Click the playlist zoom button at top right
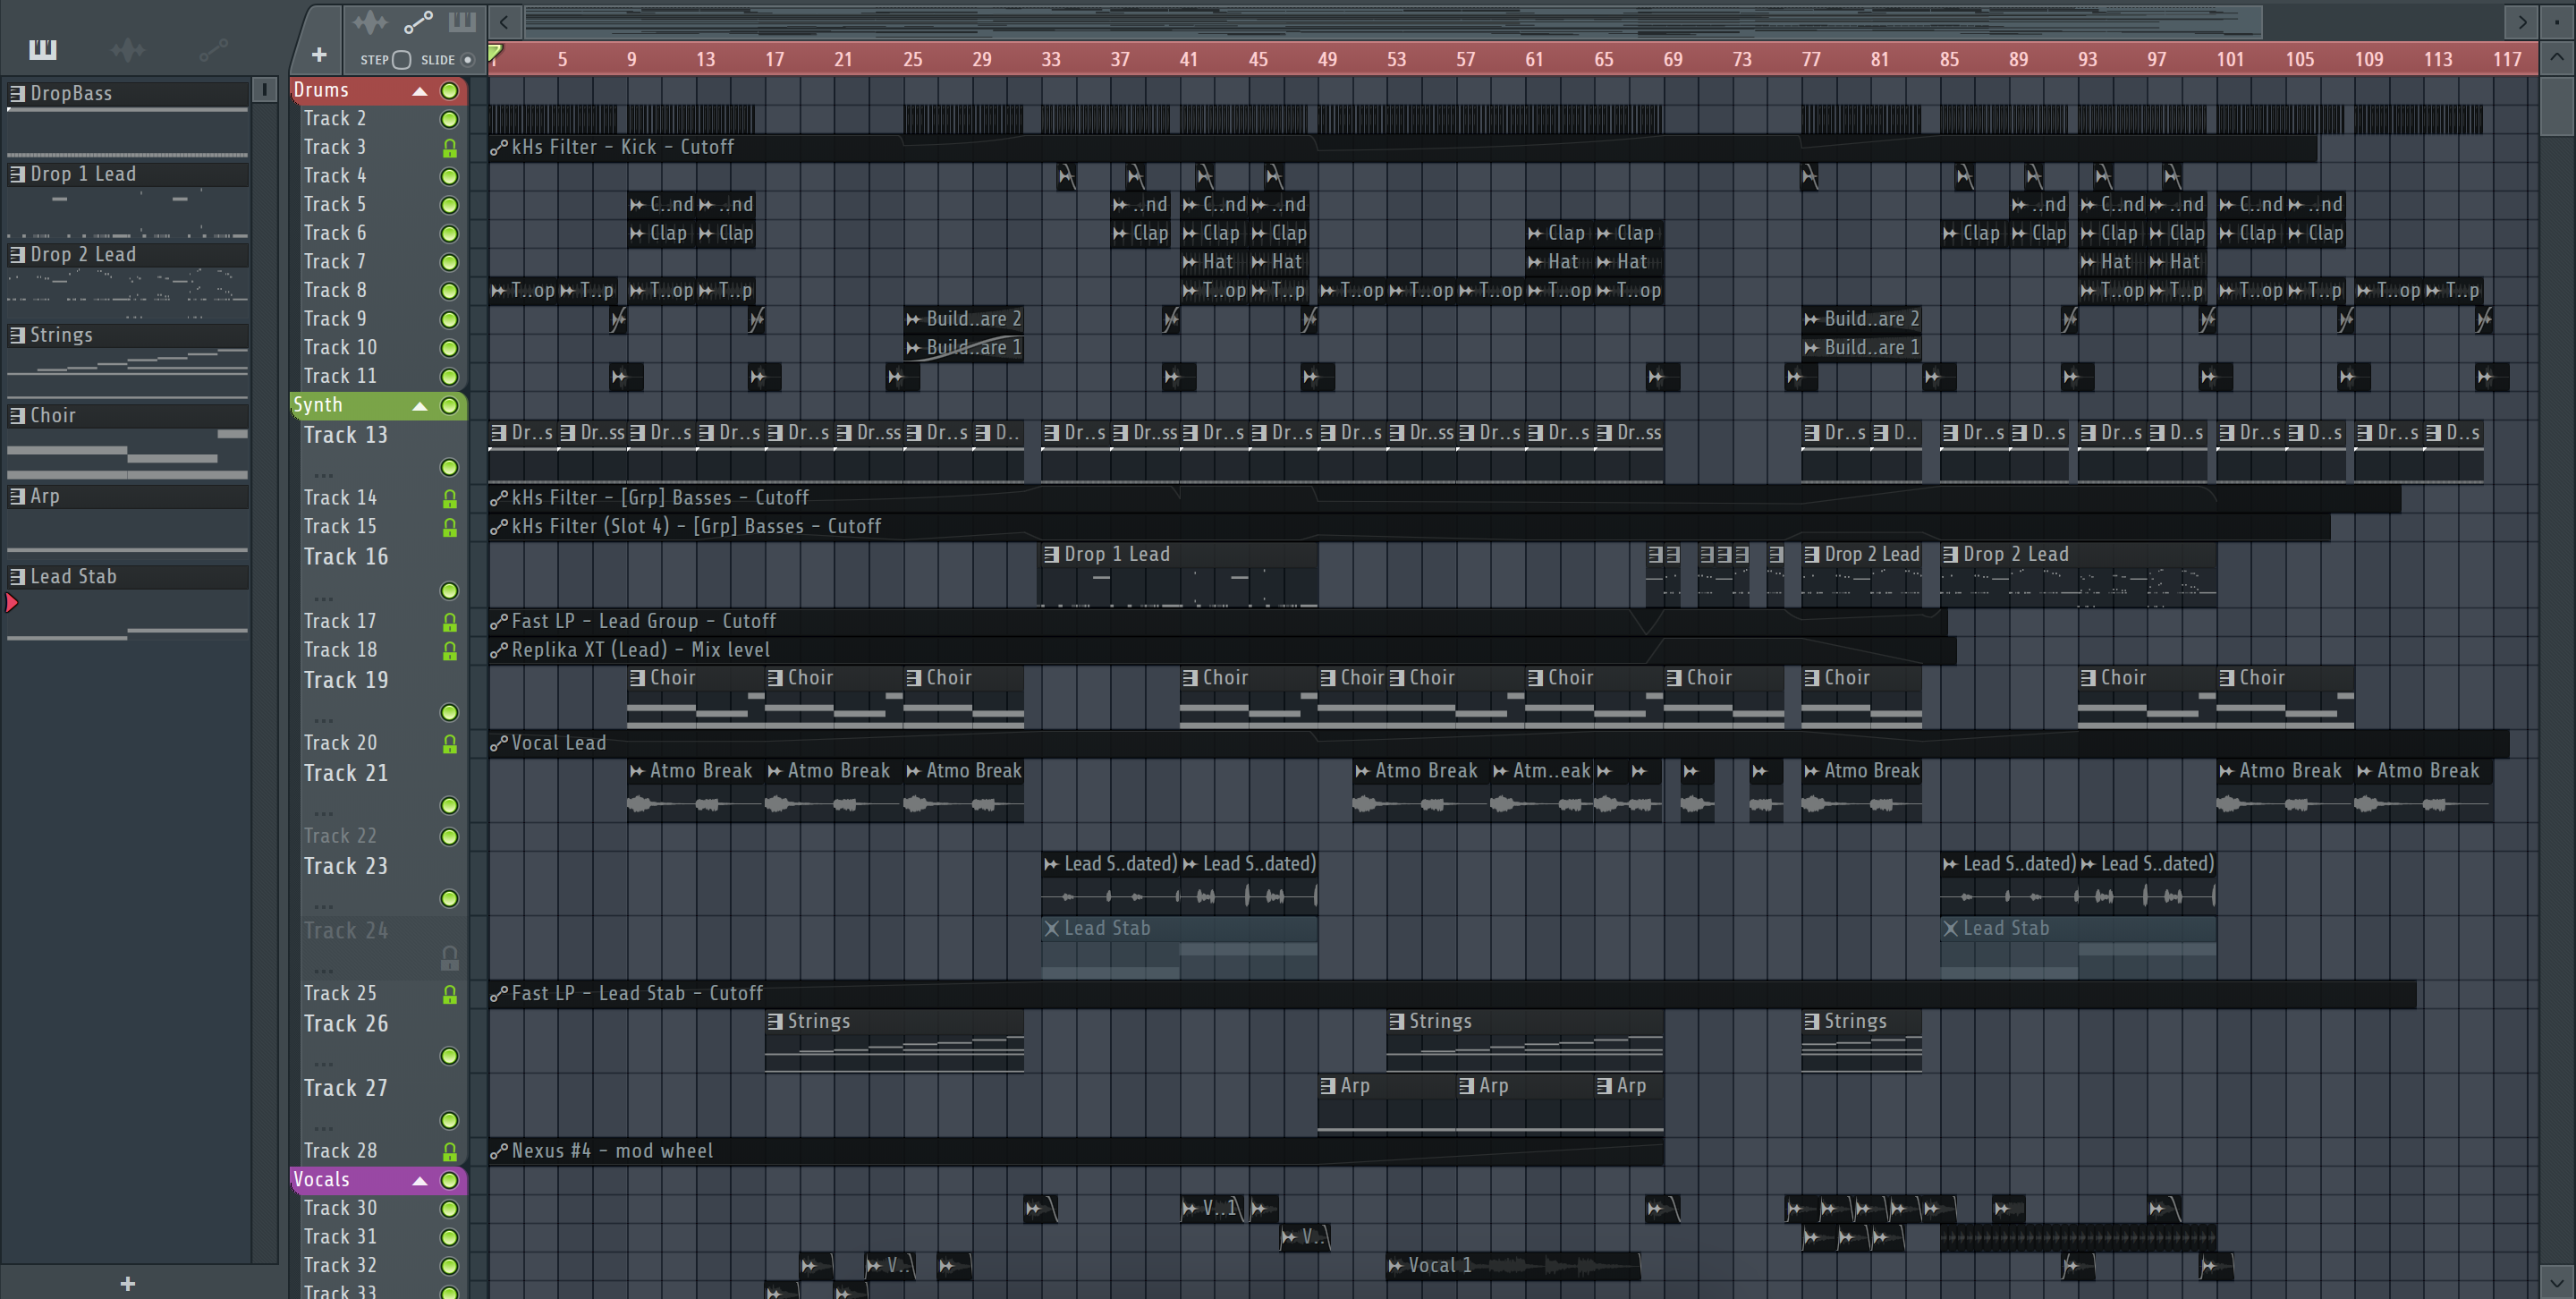 [2559, 21]
